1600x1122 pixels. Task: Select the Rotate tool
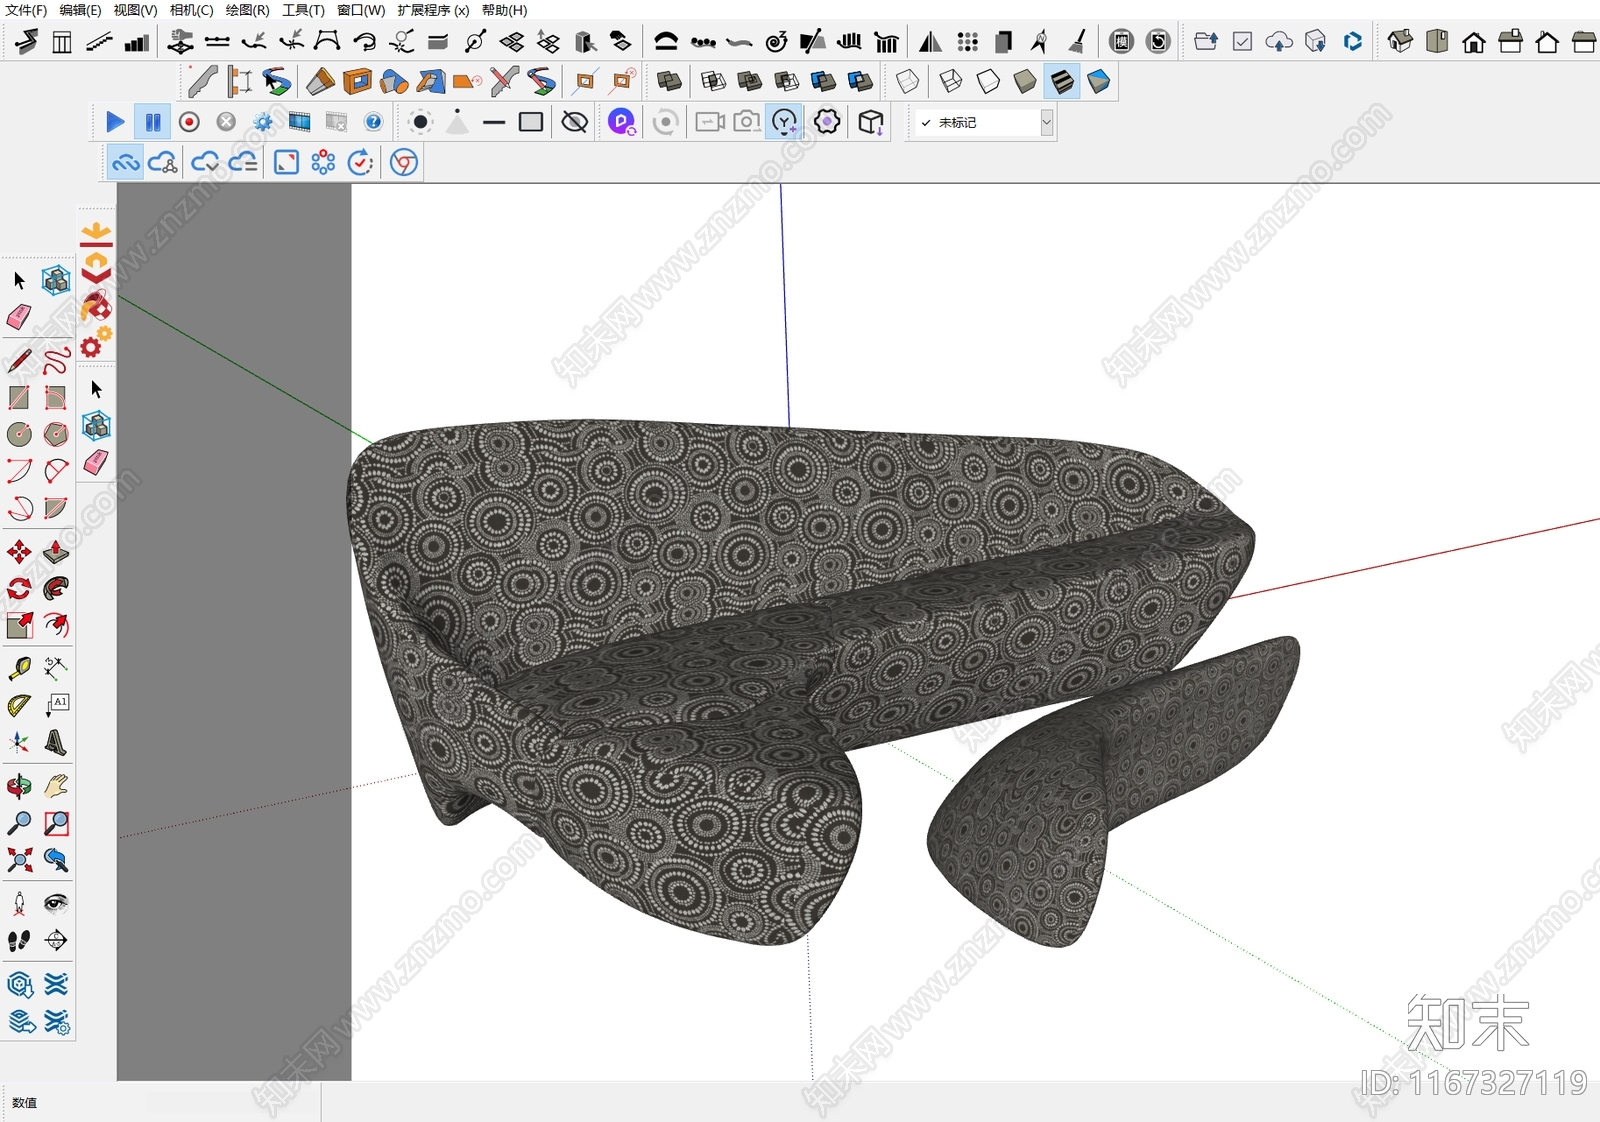[19, 589]
